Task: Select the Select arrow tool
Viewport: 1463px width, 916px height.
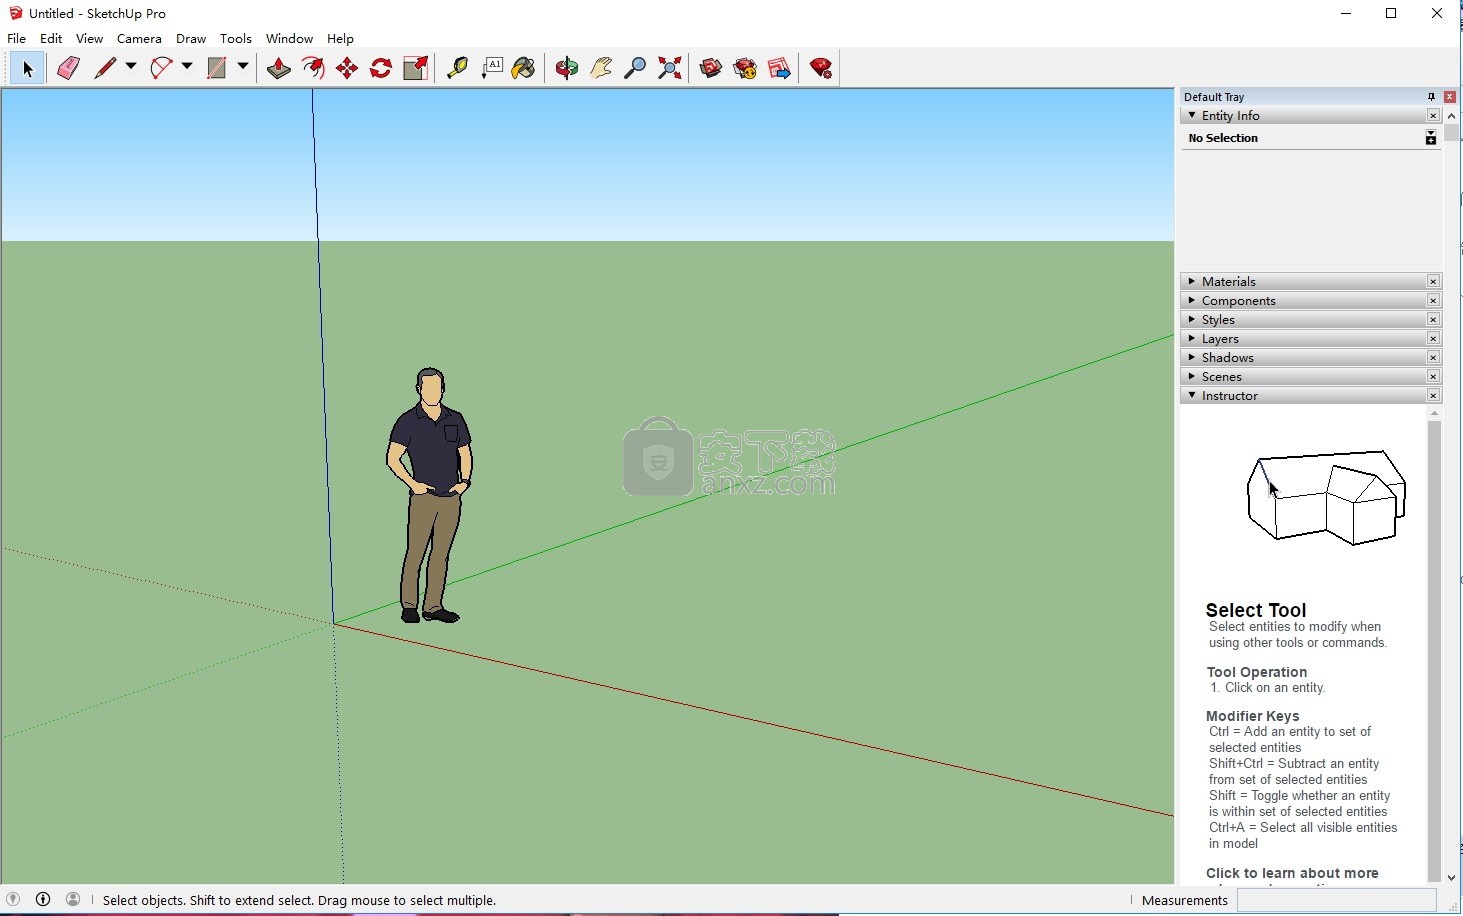Action: (27, 68)
